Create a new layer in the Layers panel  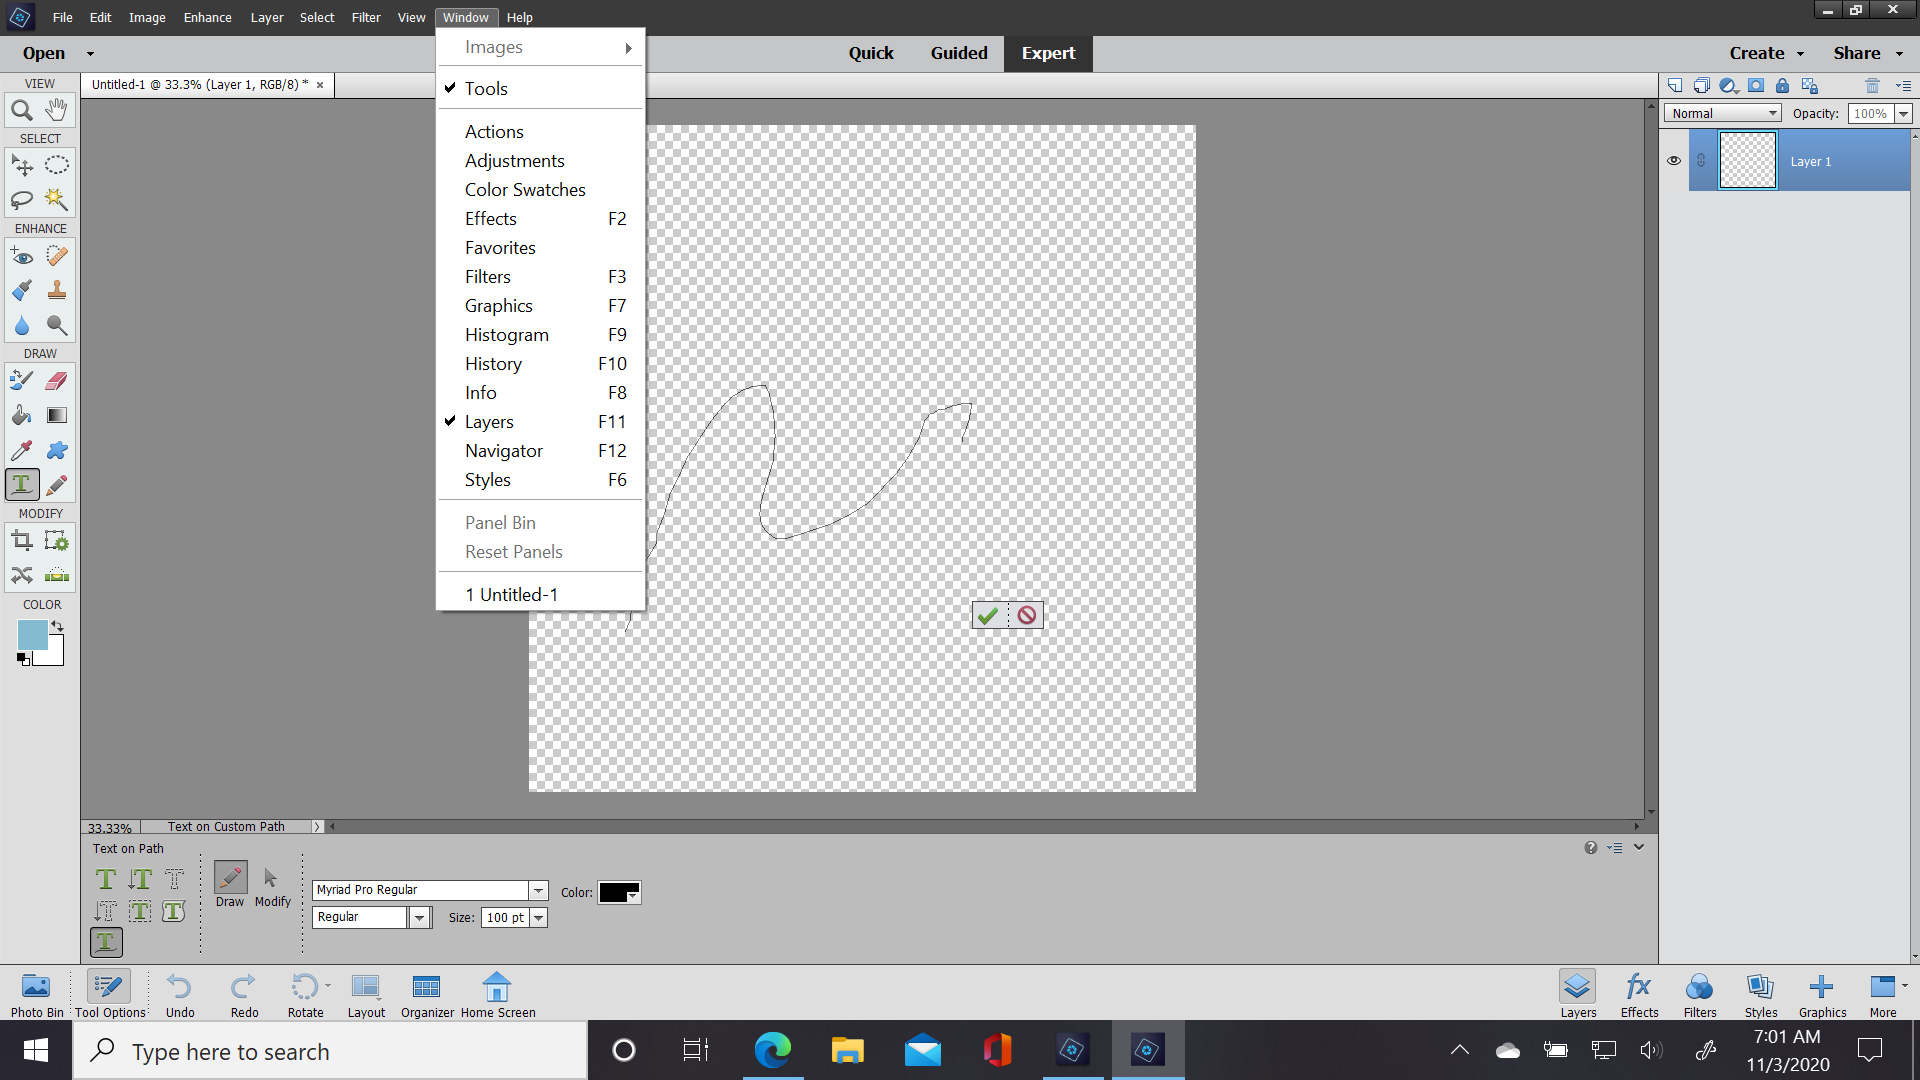pyautogui.click(x=1675, y=86)
